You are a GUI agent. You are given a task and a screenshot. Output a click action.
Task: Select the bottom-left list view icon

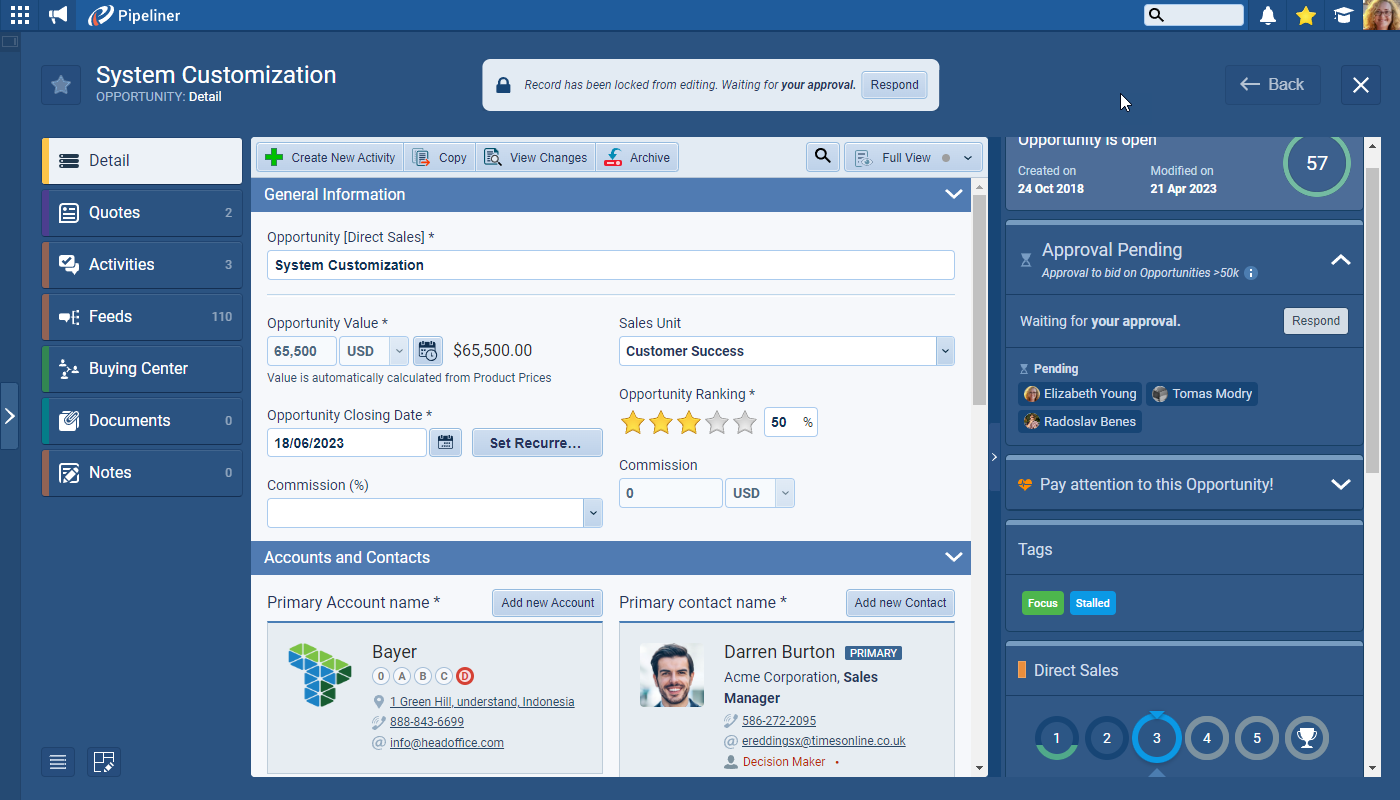[x=58, y=762]
